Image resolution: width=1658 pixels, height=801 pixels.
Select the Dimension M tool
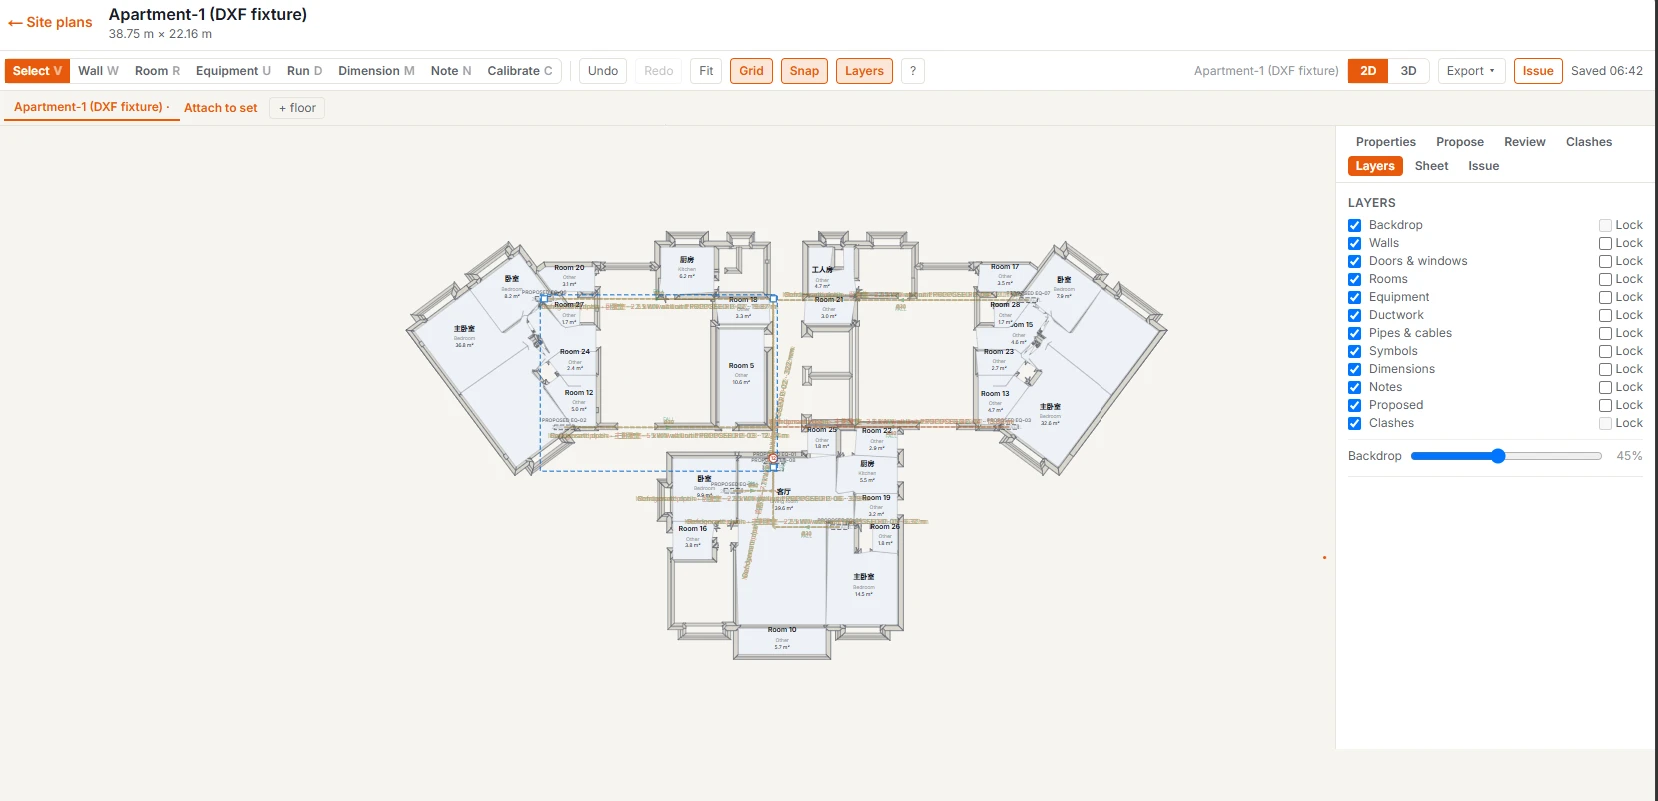(x=376, y=71)
